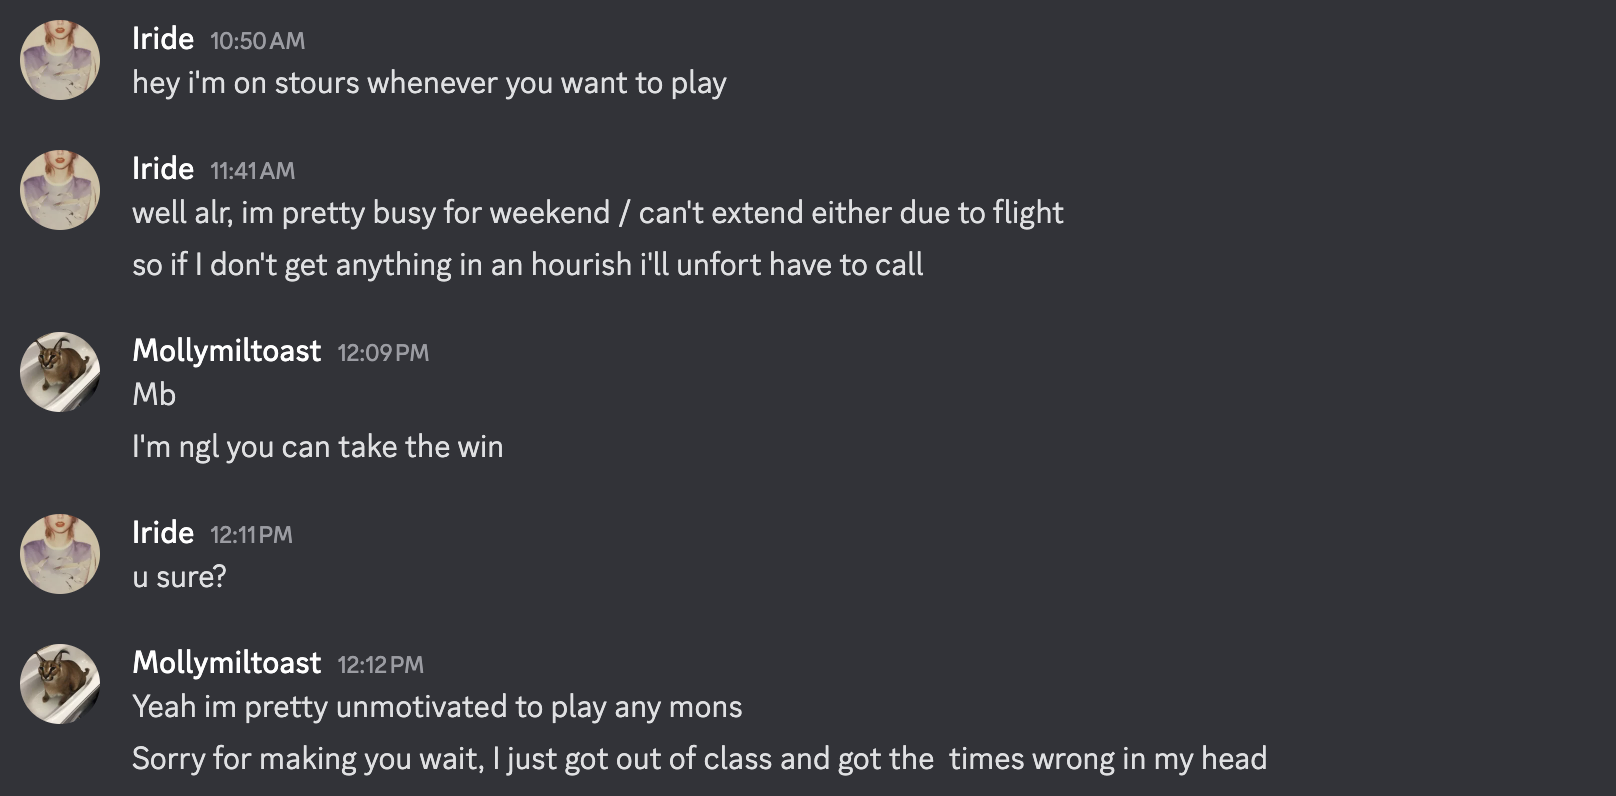This screenshot has width=1616, height=796.
Task: Open Mollymiltoast's avatar on the 12:09 PM message
Action: (60, 372)
